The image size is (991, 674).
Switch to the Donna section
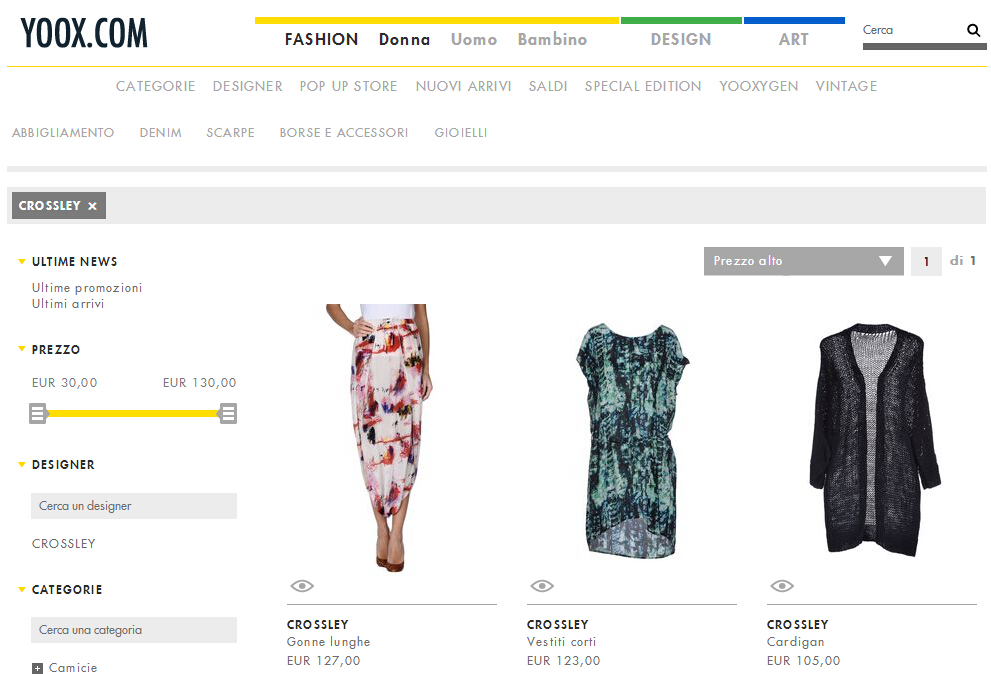(404, 39)
